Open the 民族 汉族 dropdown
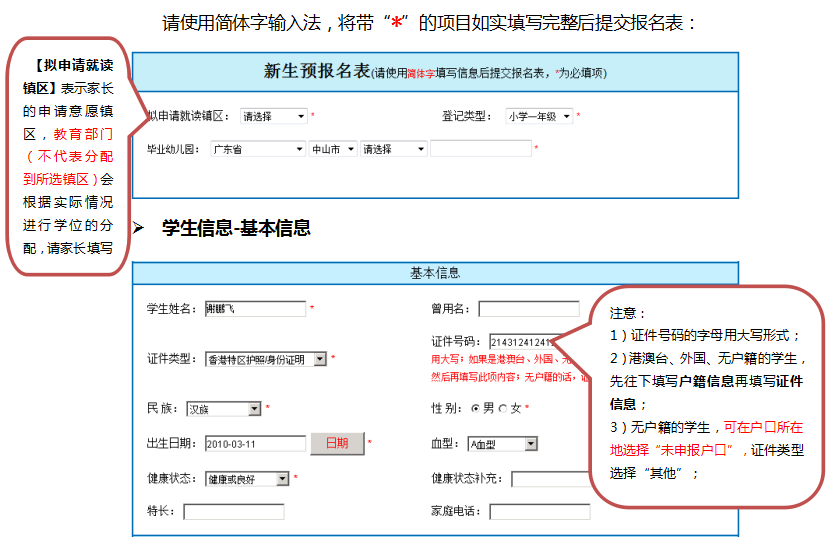 click(224, 409)
